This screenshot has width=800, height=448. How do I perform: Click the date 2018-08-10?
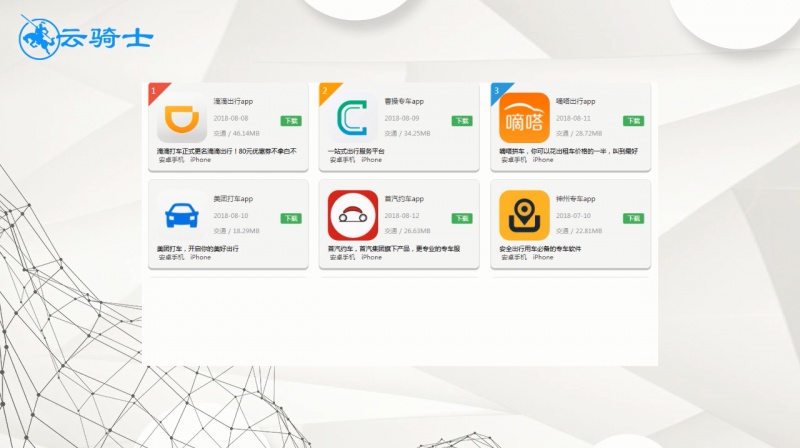231,215
